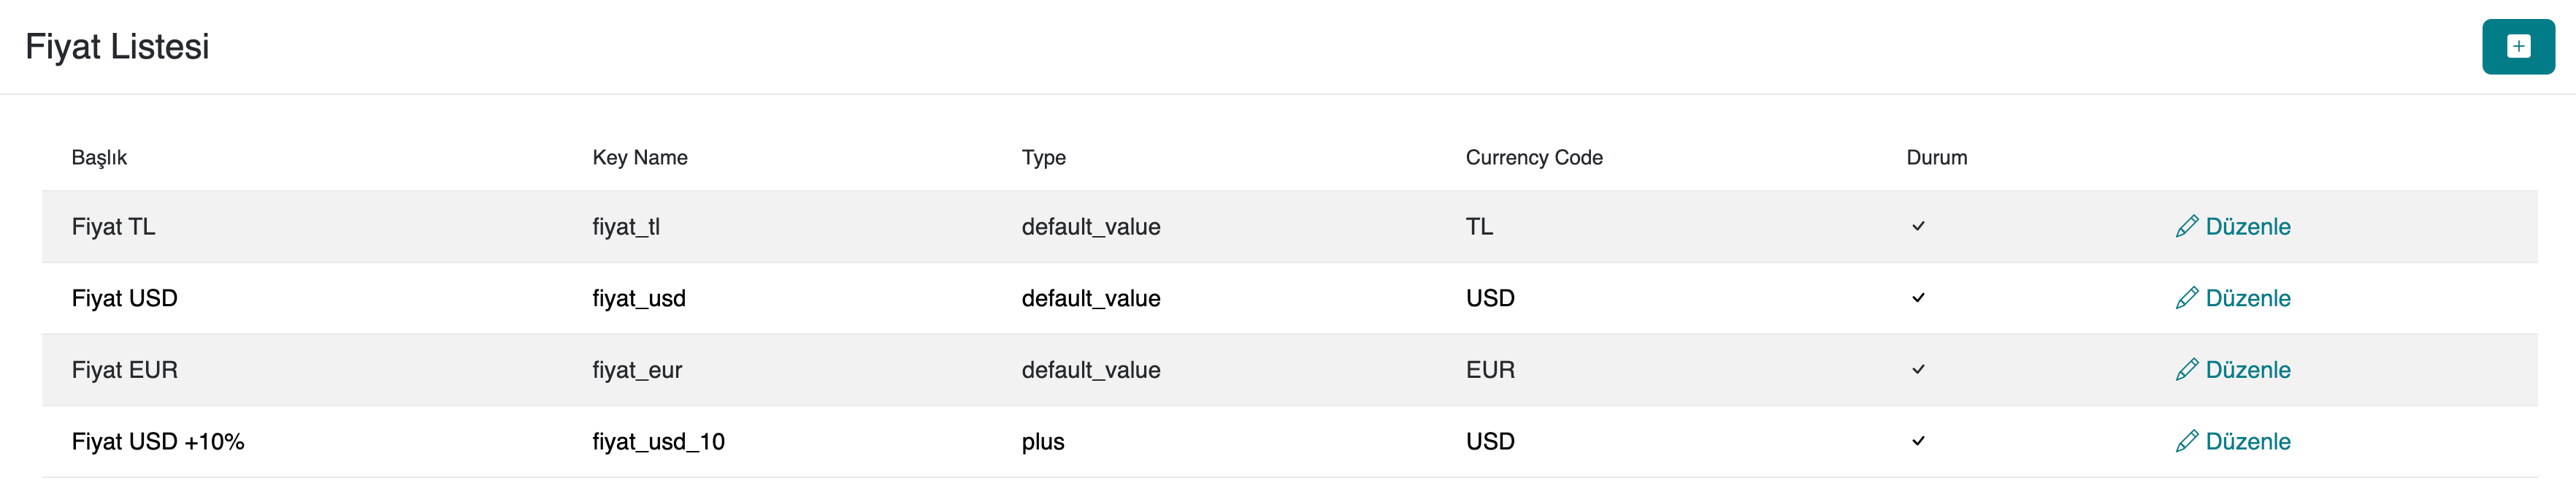This screenshot has width=2576, height=497.
Task: Click status checkmark for Fiyat USD +10%
Action: [1918, 441]
